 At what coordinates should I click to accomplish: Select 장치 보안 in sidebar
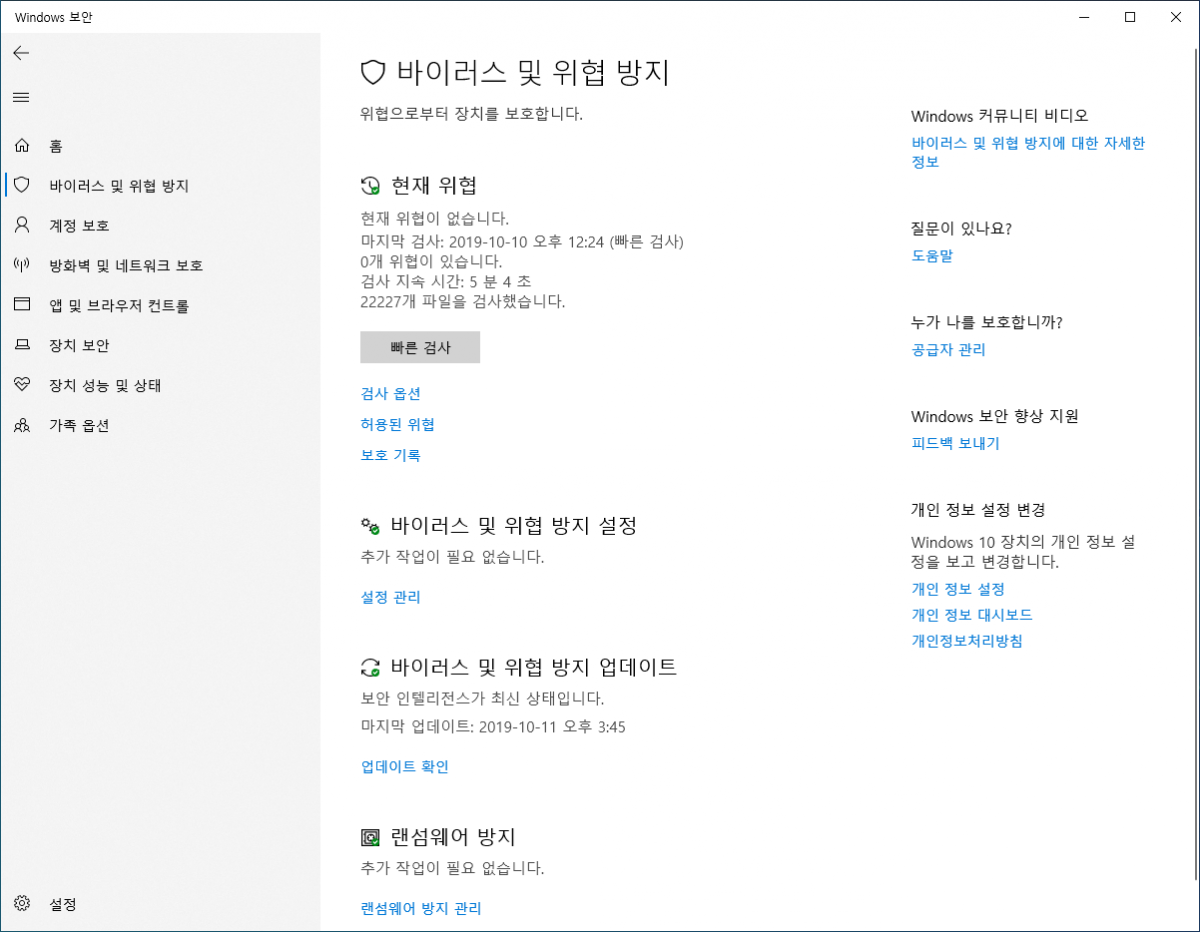click(x=80, y=345)
